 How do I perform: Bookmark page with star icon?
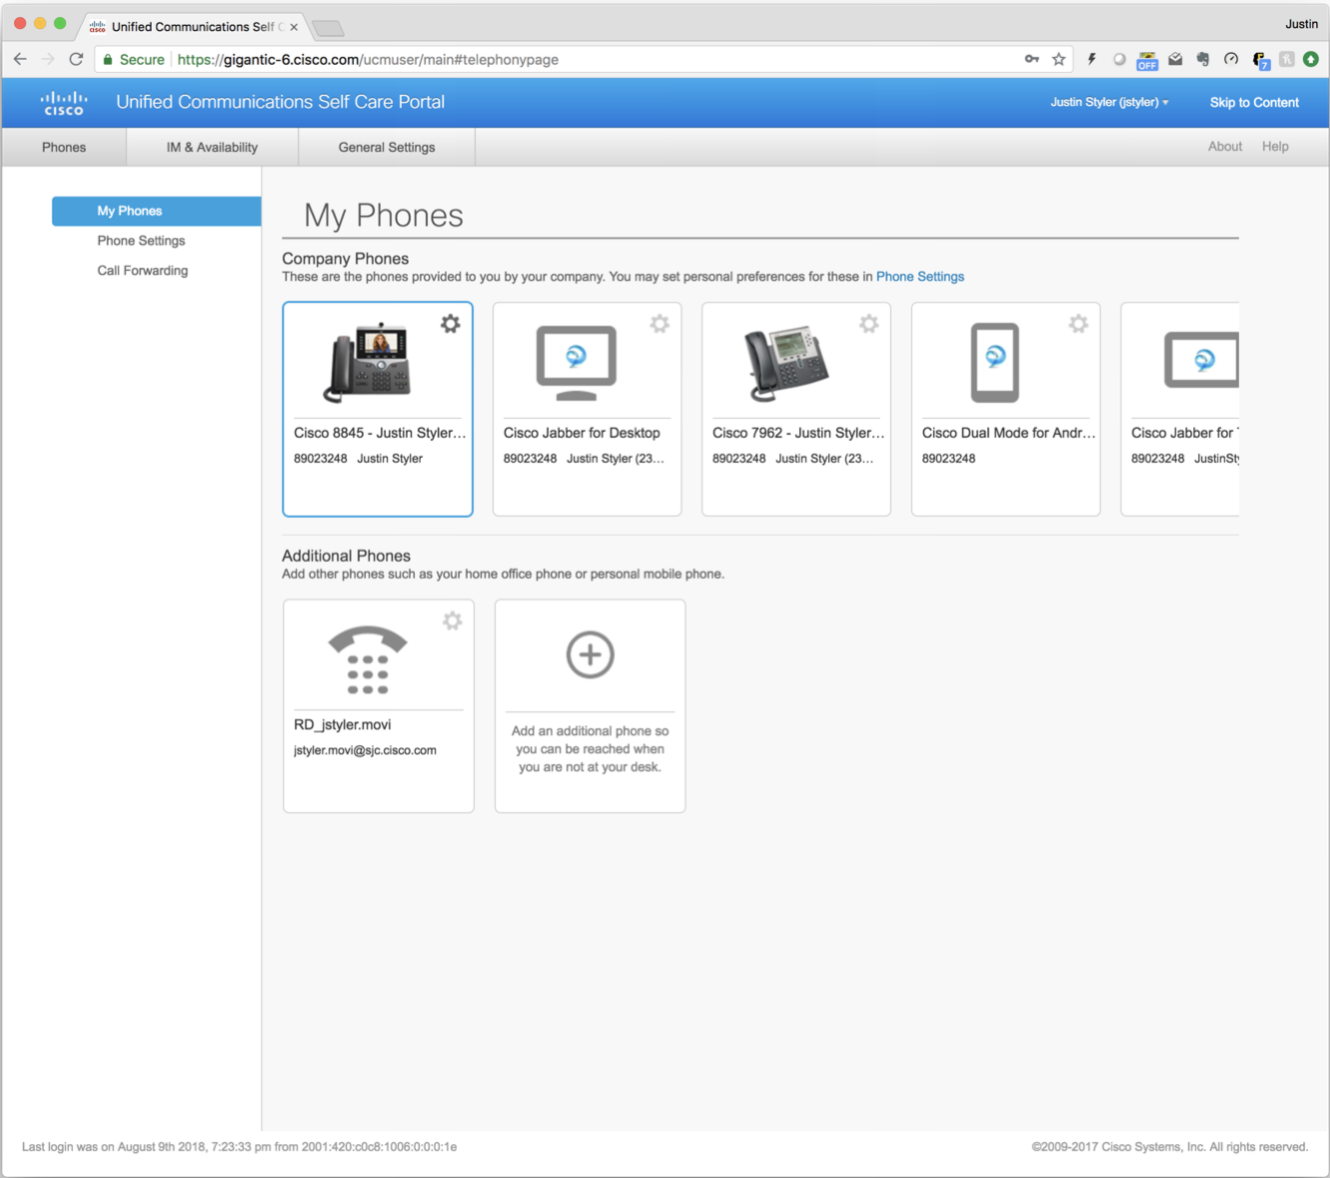(1059, 59)
